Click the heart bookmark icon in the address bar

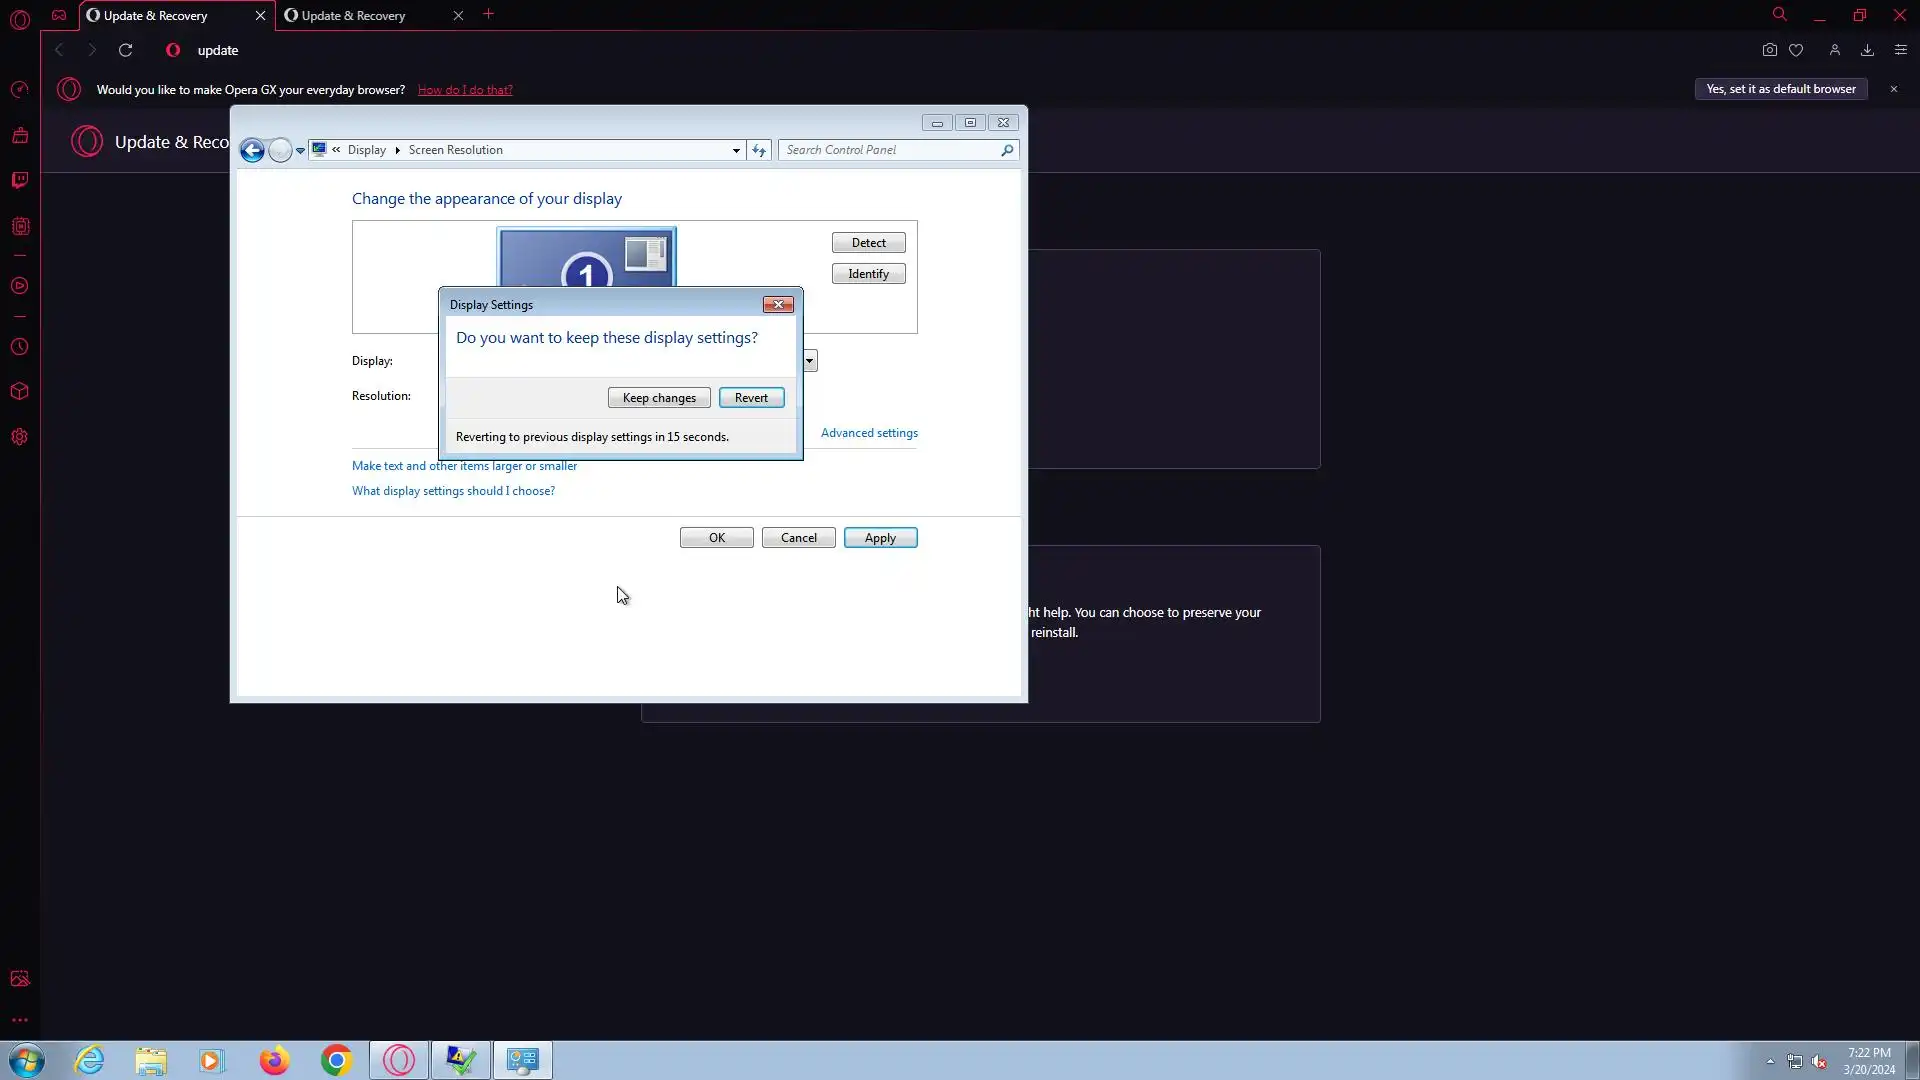pos(1796,50)
